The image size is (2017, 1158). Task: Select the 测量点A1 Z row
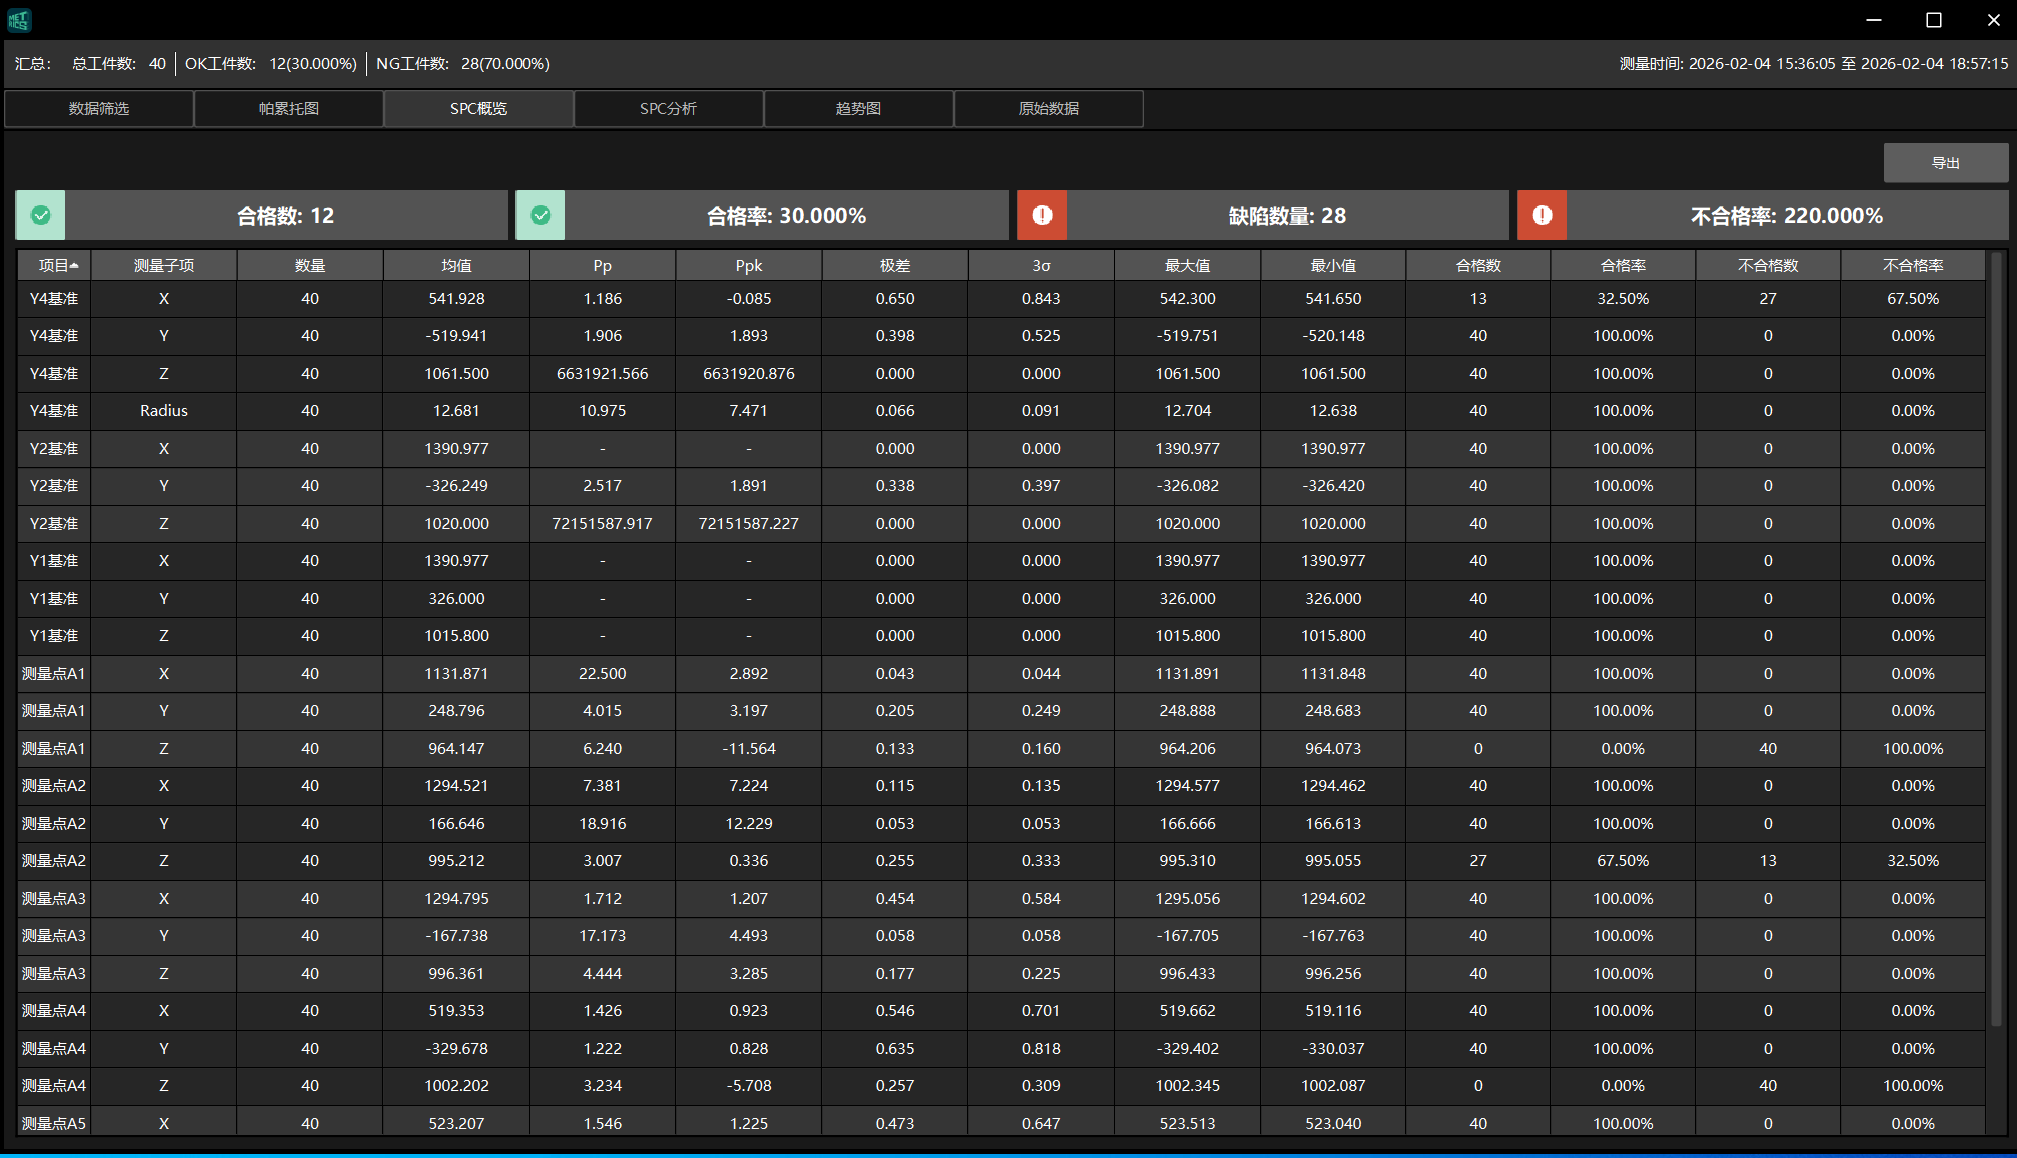point(164,748)
